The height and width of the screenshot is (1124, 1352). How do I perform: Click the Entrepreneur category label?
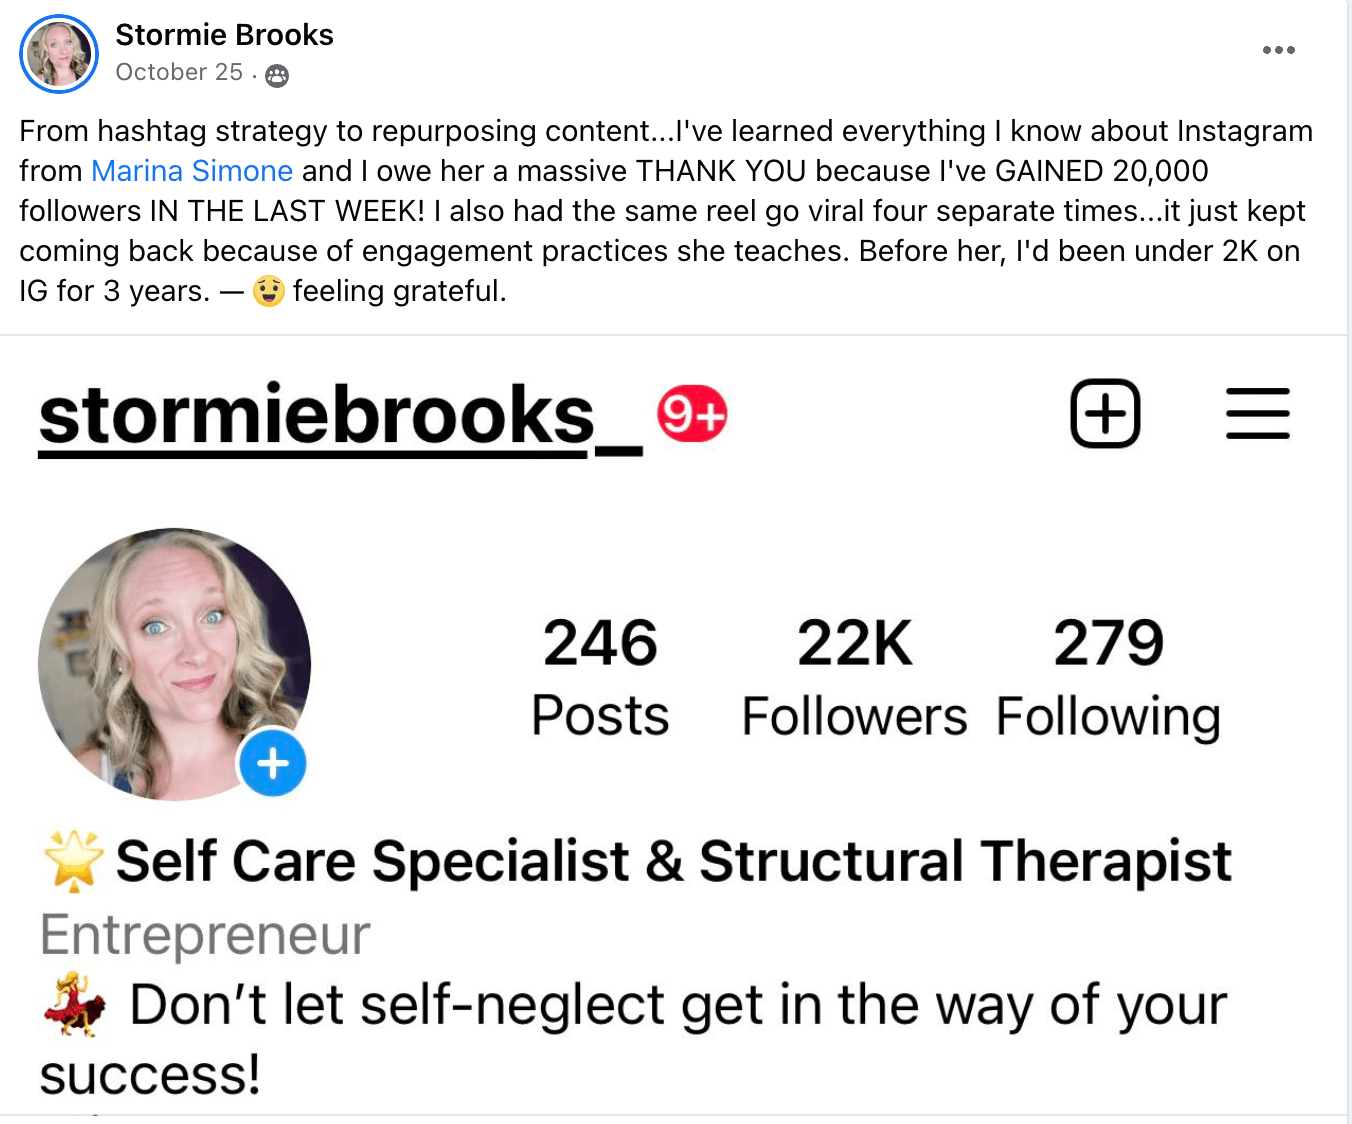[x=205, y=935]
